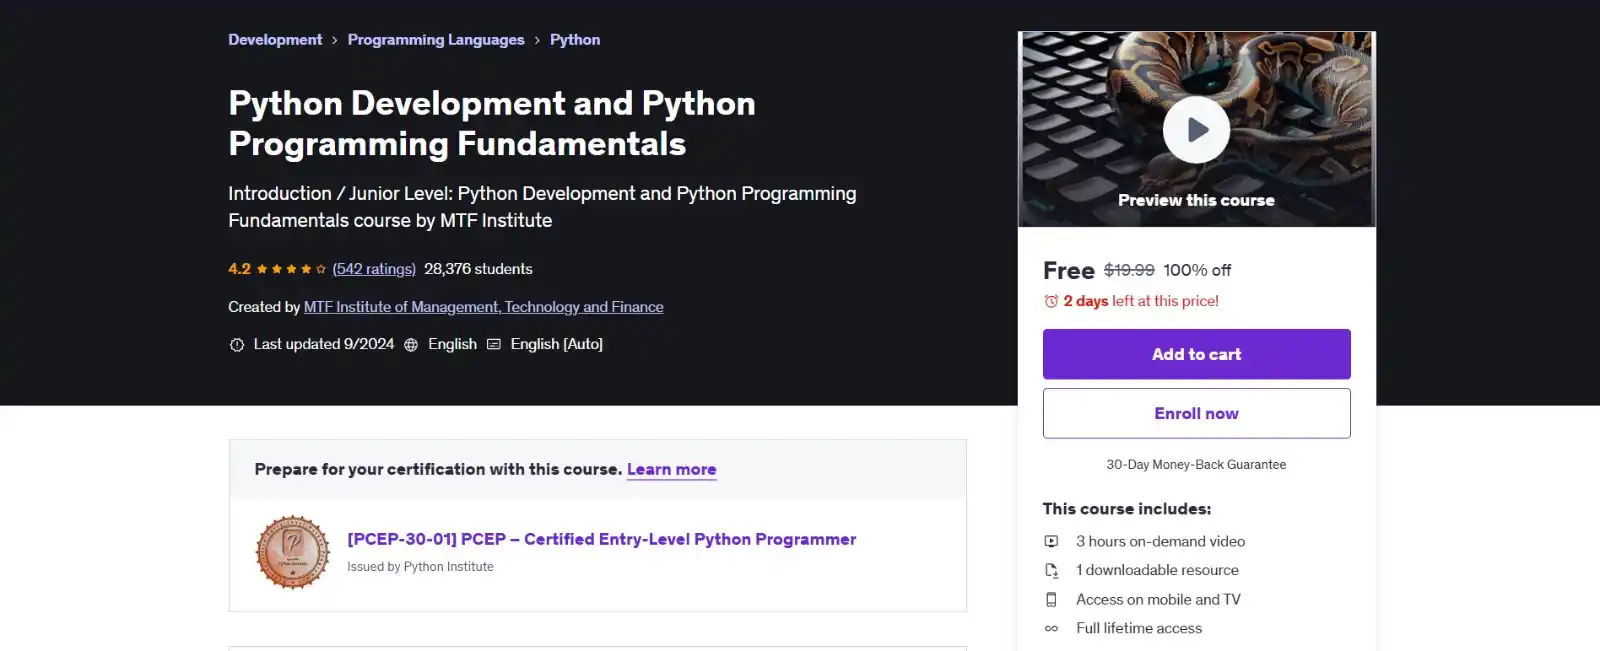This screenshot has height=651, width=1600.
Task: Click the '1 downloadable resource' text
Action: pyautogui.click(x=1157, y=570)
